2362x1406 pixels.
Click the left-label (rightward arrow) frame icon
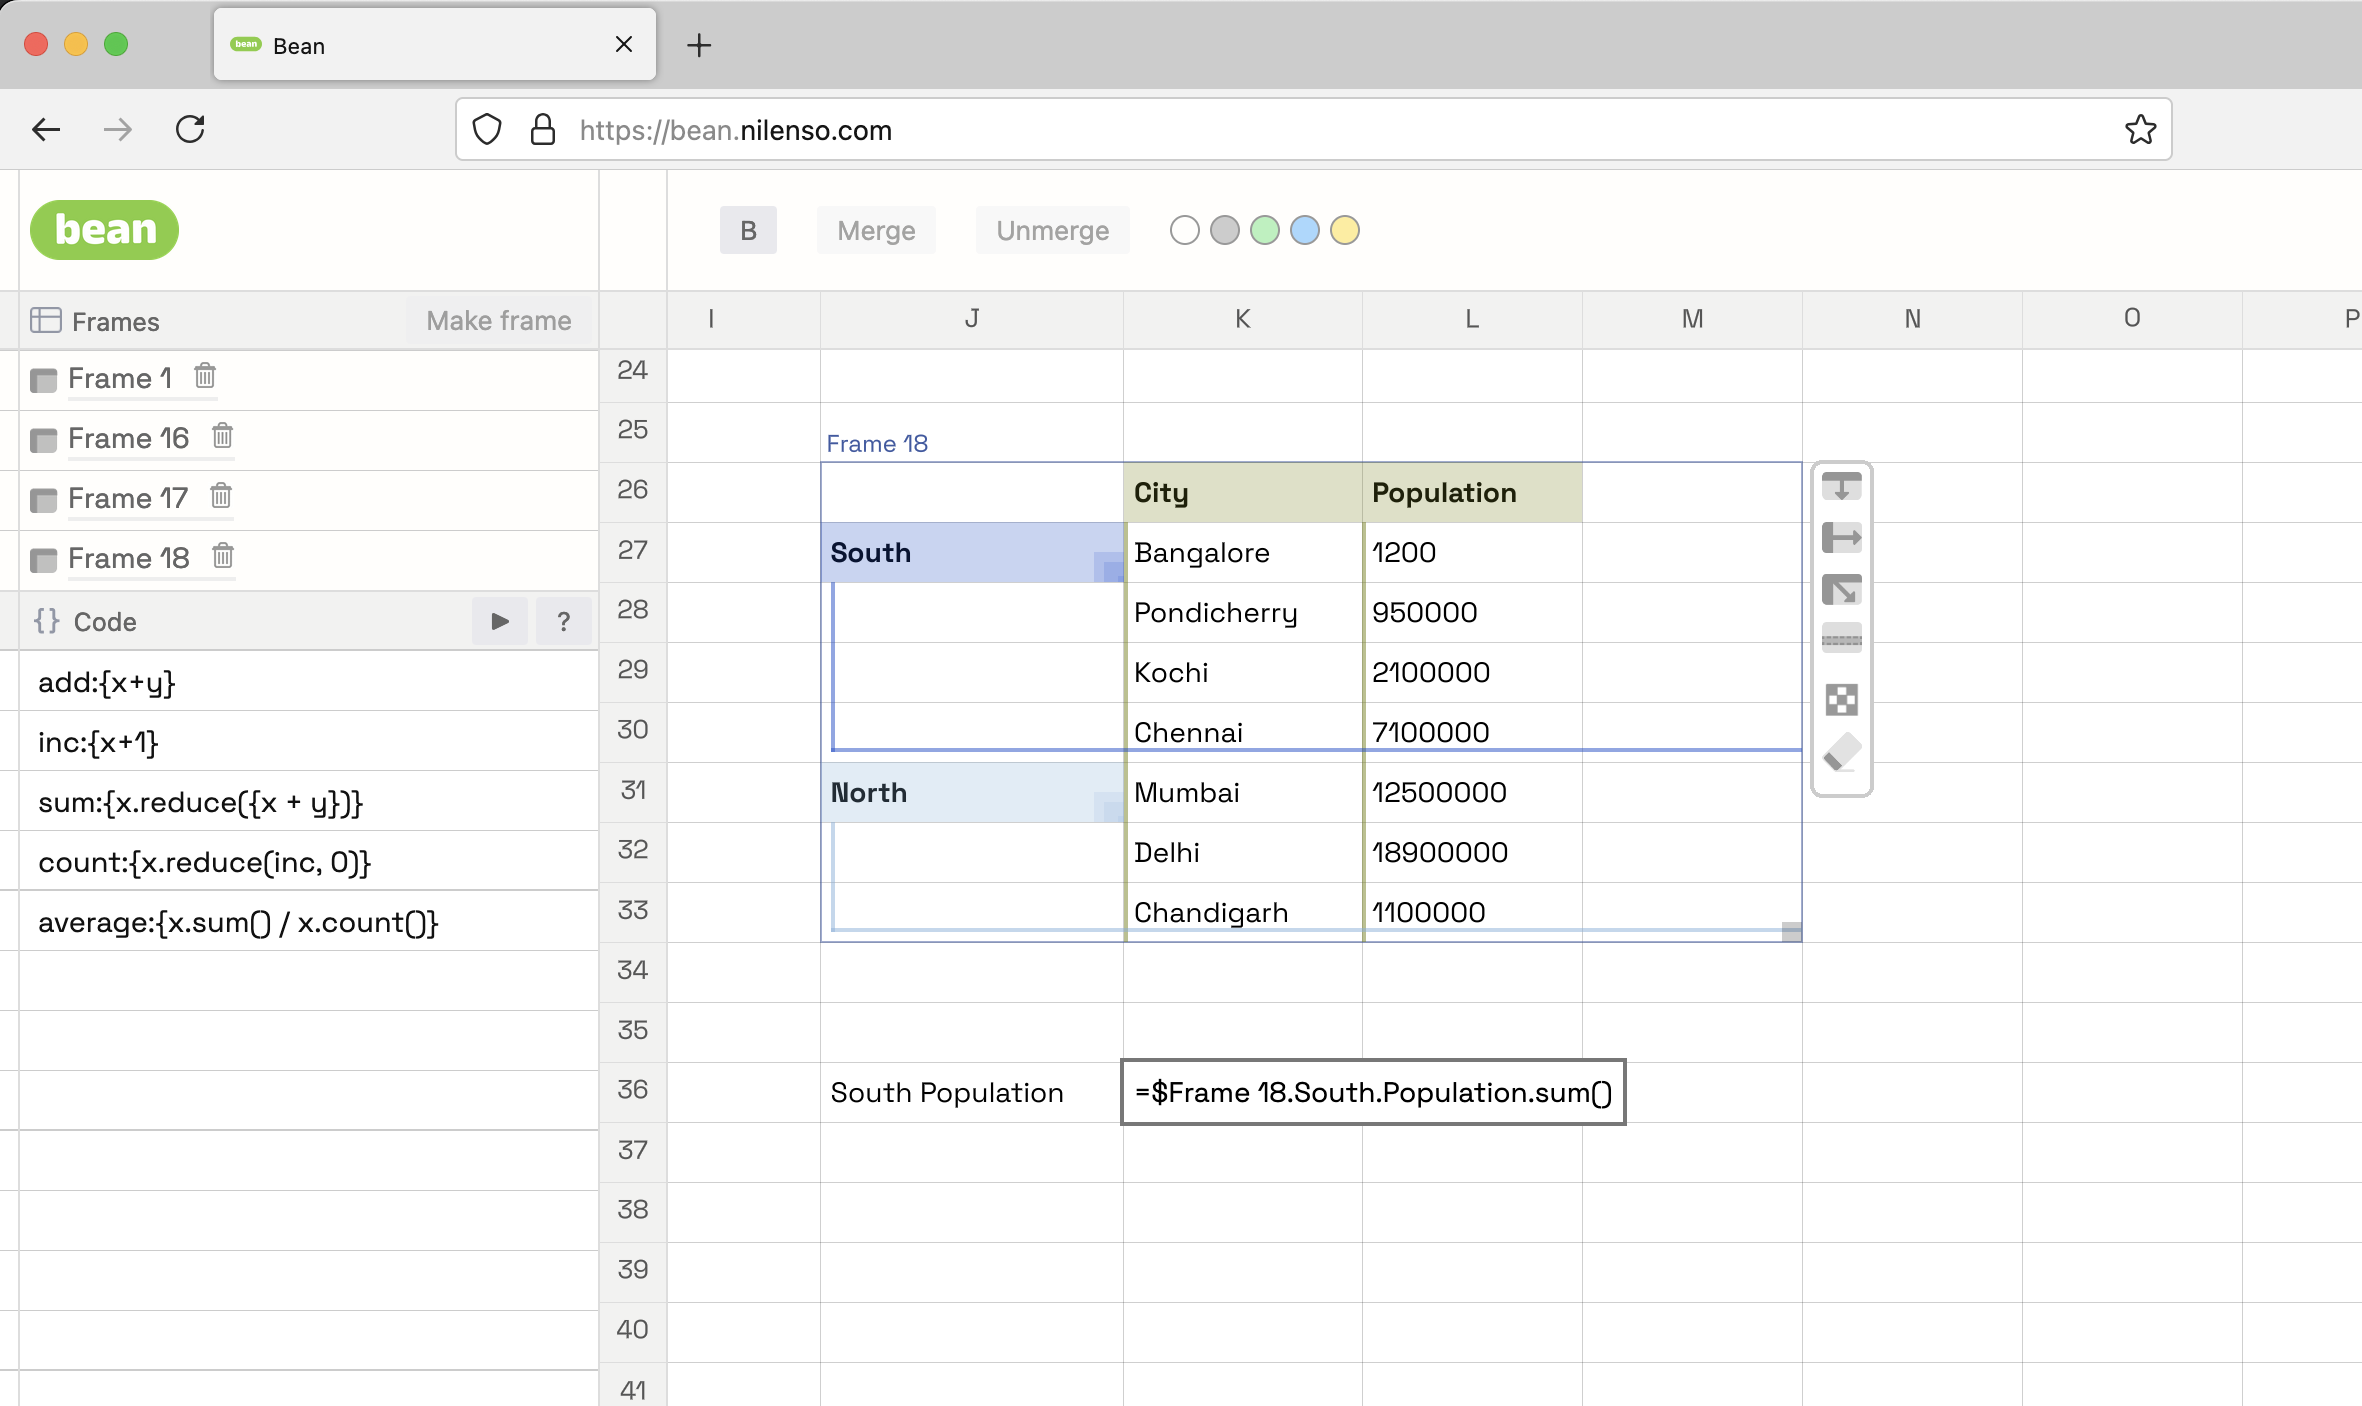pos(1841,538)
